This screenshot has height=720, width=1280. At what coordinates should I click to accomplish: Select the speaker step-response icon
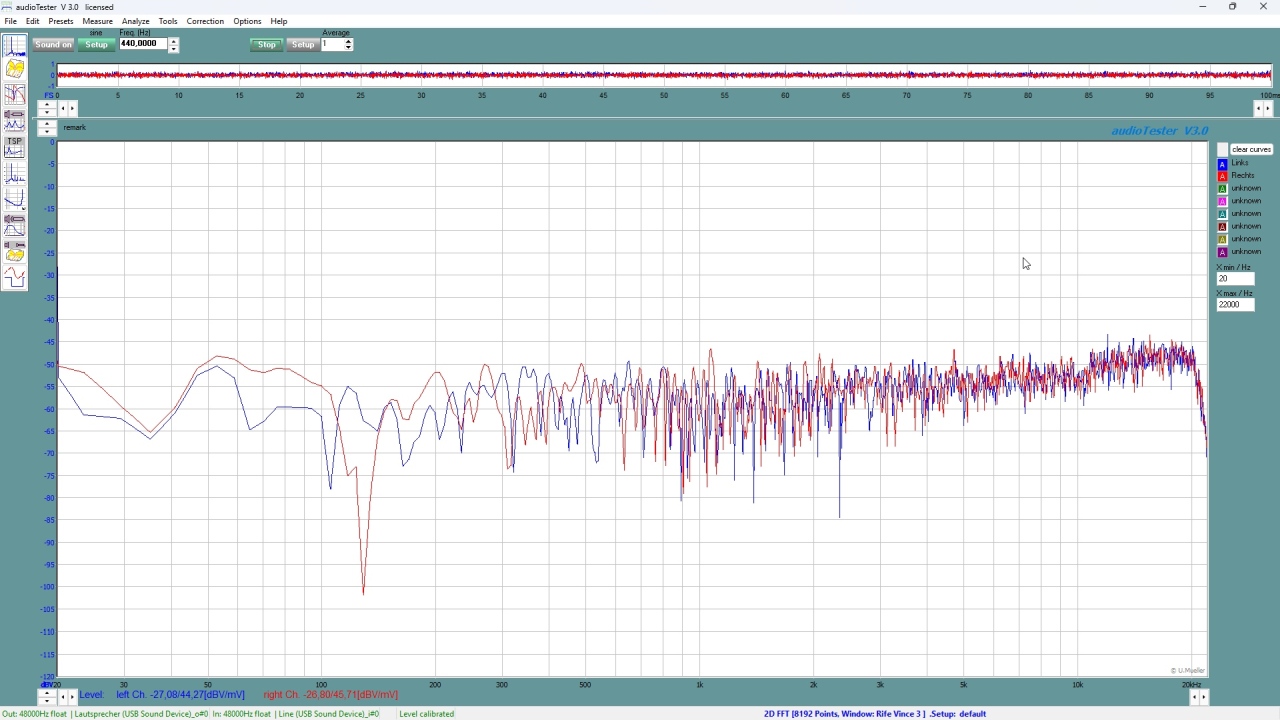[14, 224]
